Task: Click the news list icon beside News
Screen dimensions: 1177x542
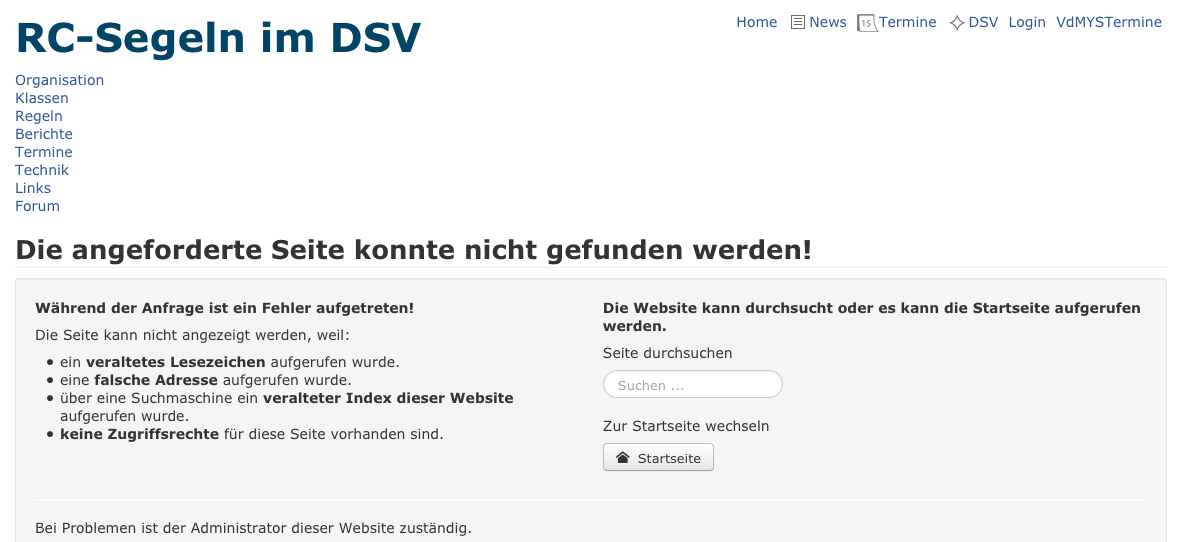Action: pyautogui.click(x=797, y=23)
